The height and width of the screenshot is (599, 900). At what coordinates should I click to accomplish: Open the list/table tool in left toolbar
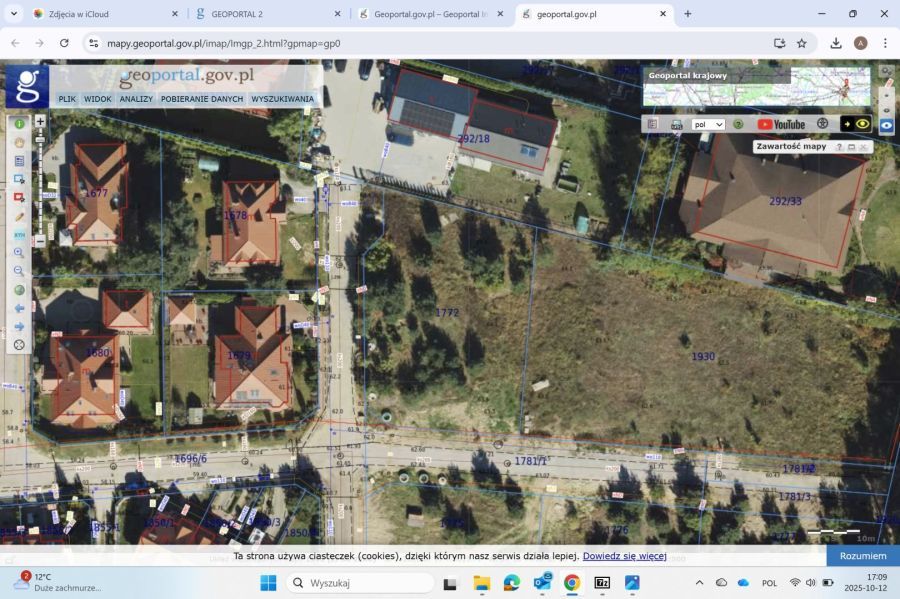point(19,161)
